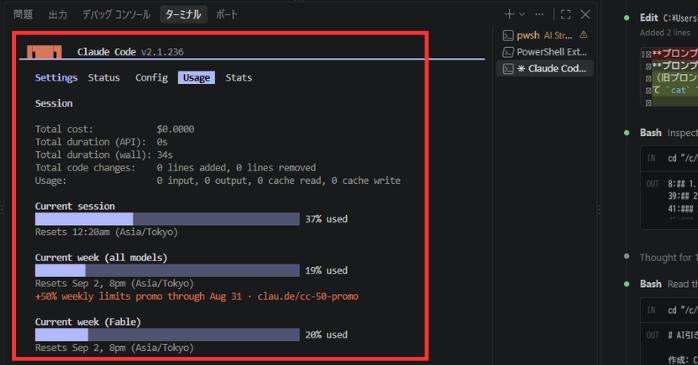Click the Current week (all models) usage bar
This screenshot has height=365, width=698.
tap(167, 270)
